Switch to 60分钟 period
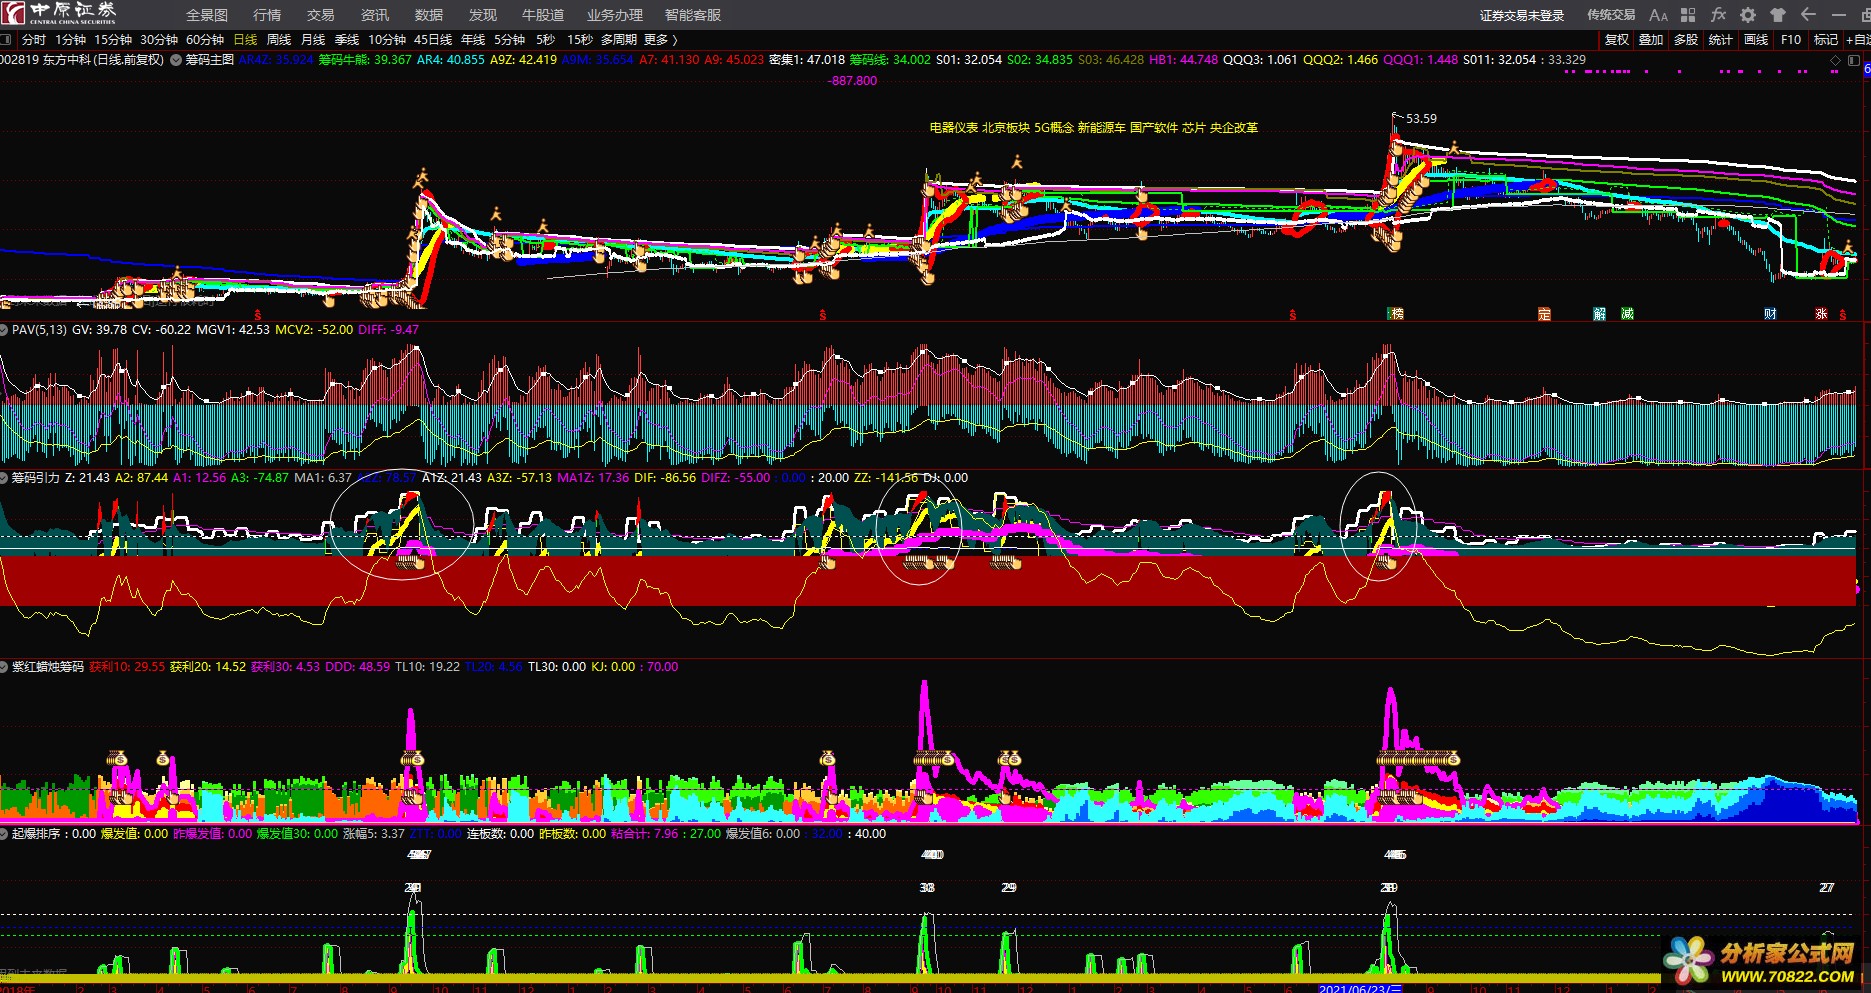1871x993 pixels. [x=205, y=40]
